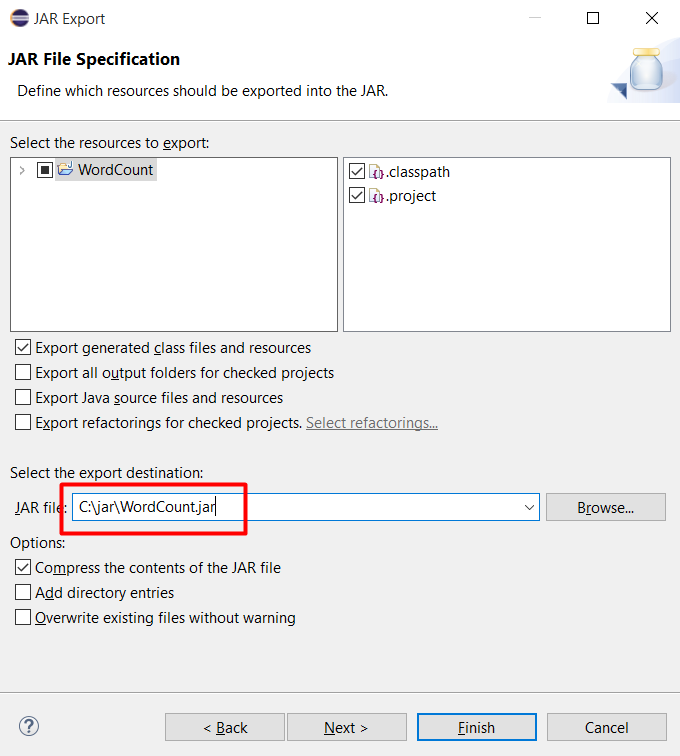The image size is (680, 756).
Task: Open the Select refactorings link
Action: (x=372, y=423)
